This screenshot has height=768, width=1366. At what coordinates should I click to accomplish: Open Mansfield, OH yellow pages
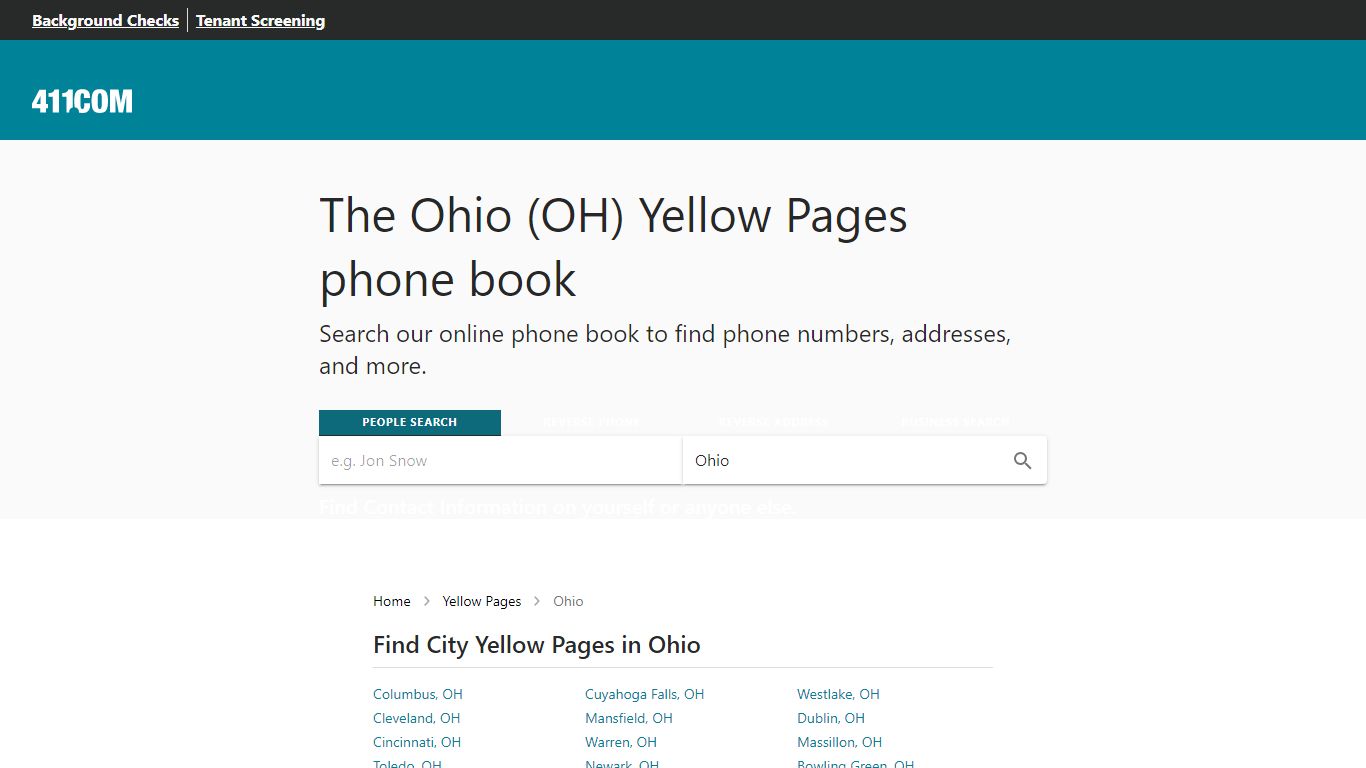click(629, 718)
